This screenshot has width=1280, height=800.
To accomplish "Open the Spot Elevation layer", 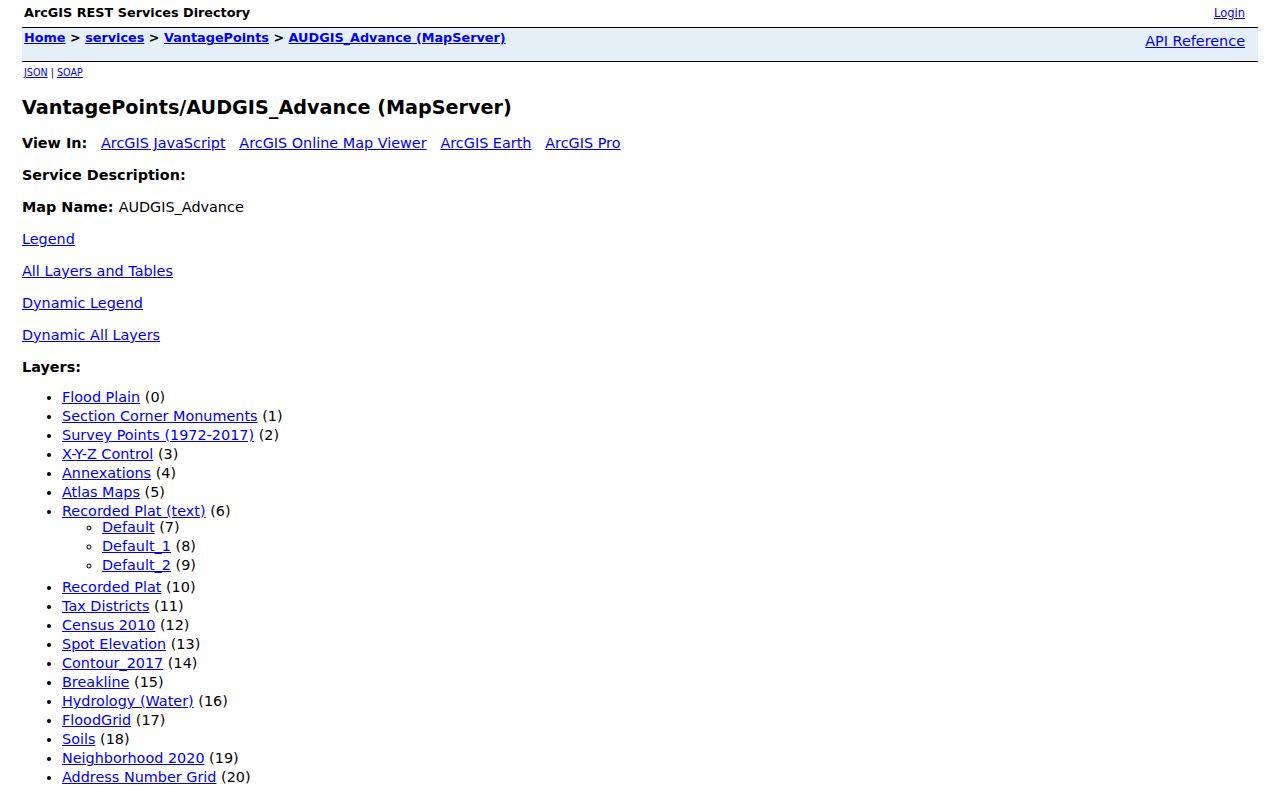I will pyautogui.click(x=114, y=644).
